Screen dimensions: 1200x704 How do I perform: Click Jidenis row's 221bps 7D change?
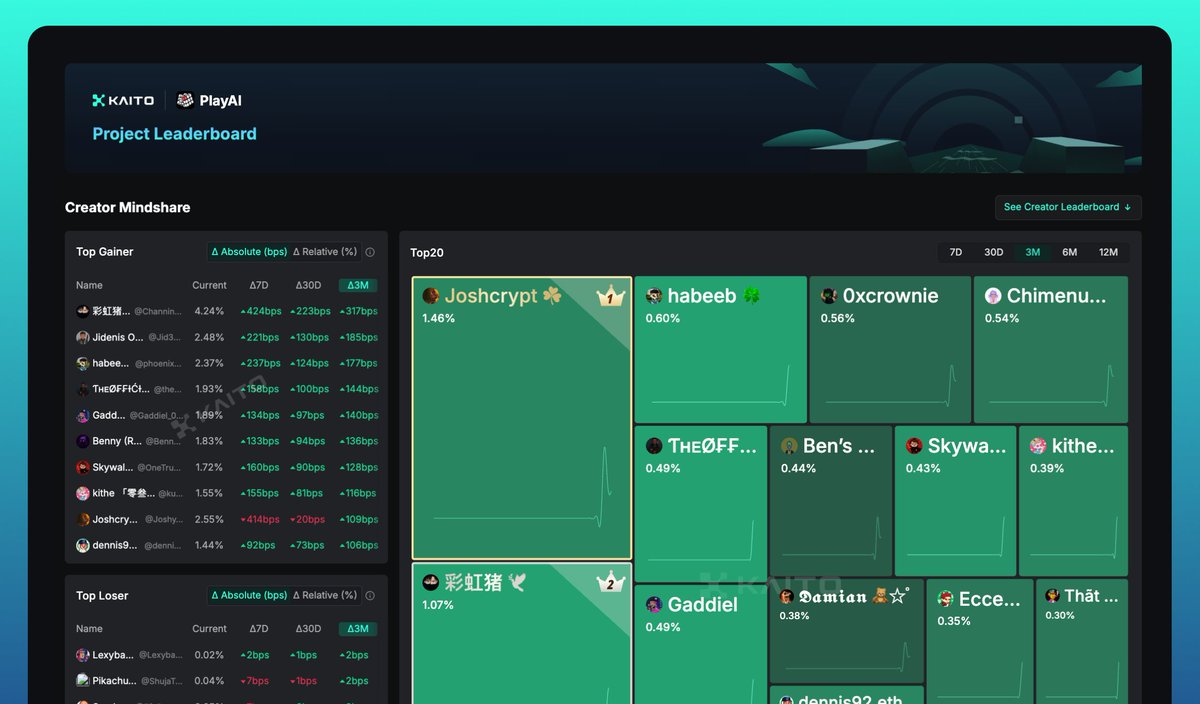pos(260,337)
